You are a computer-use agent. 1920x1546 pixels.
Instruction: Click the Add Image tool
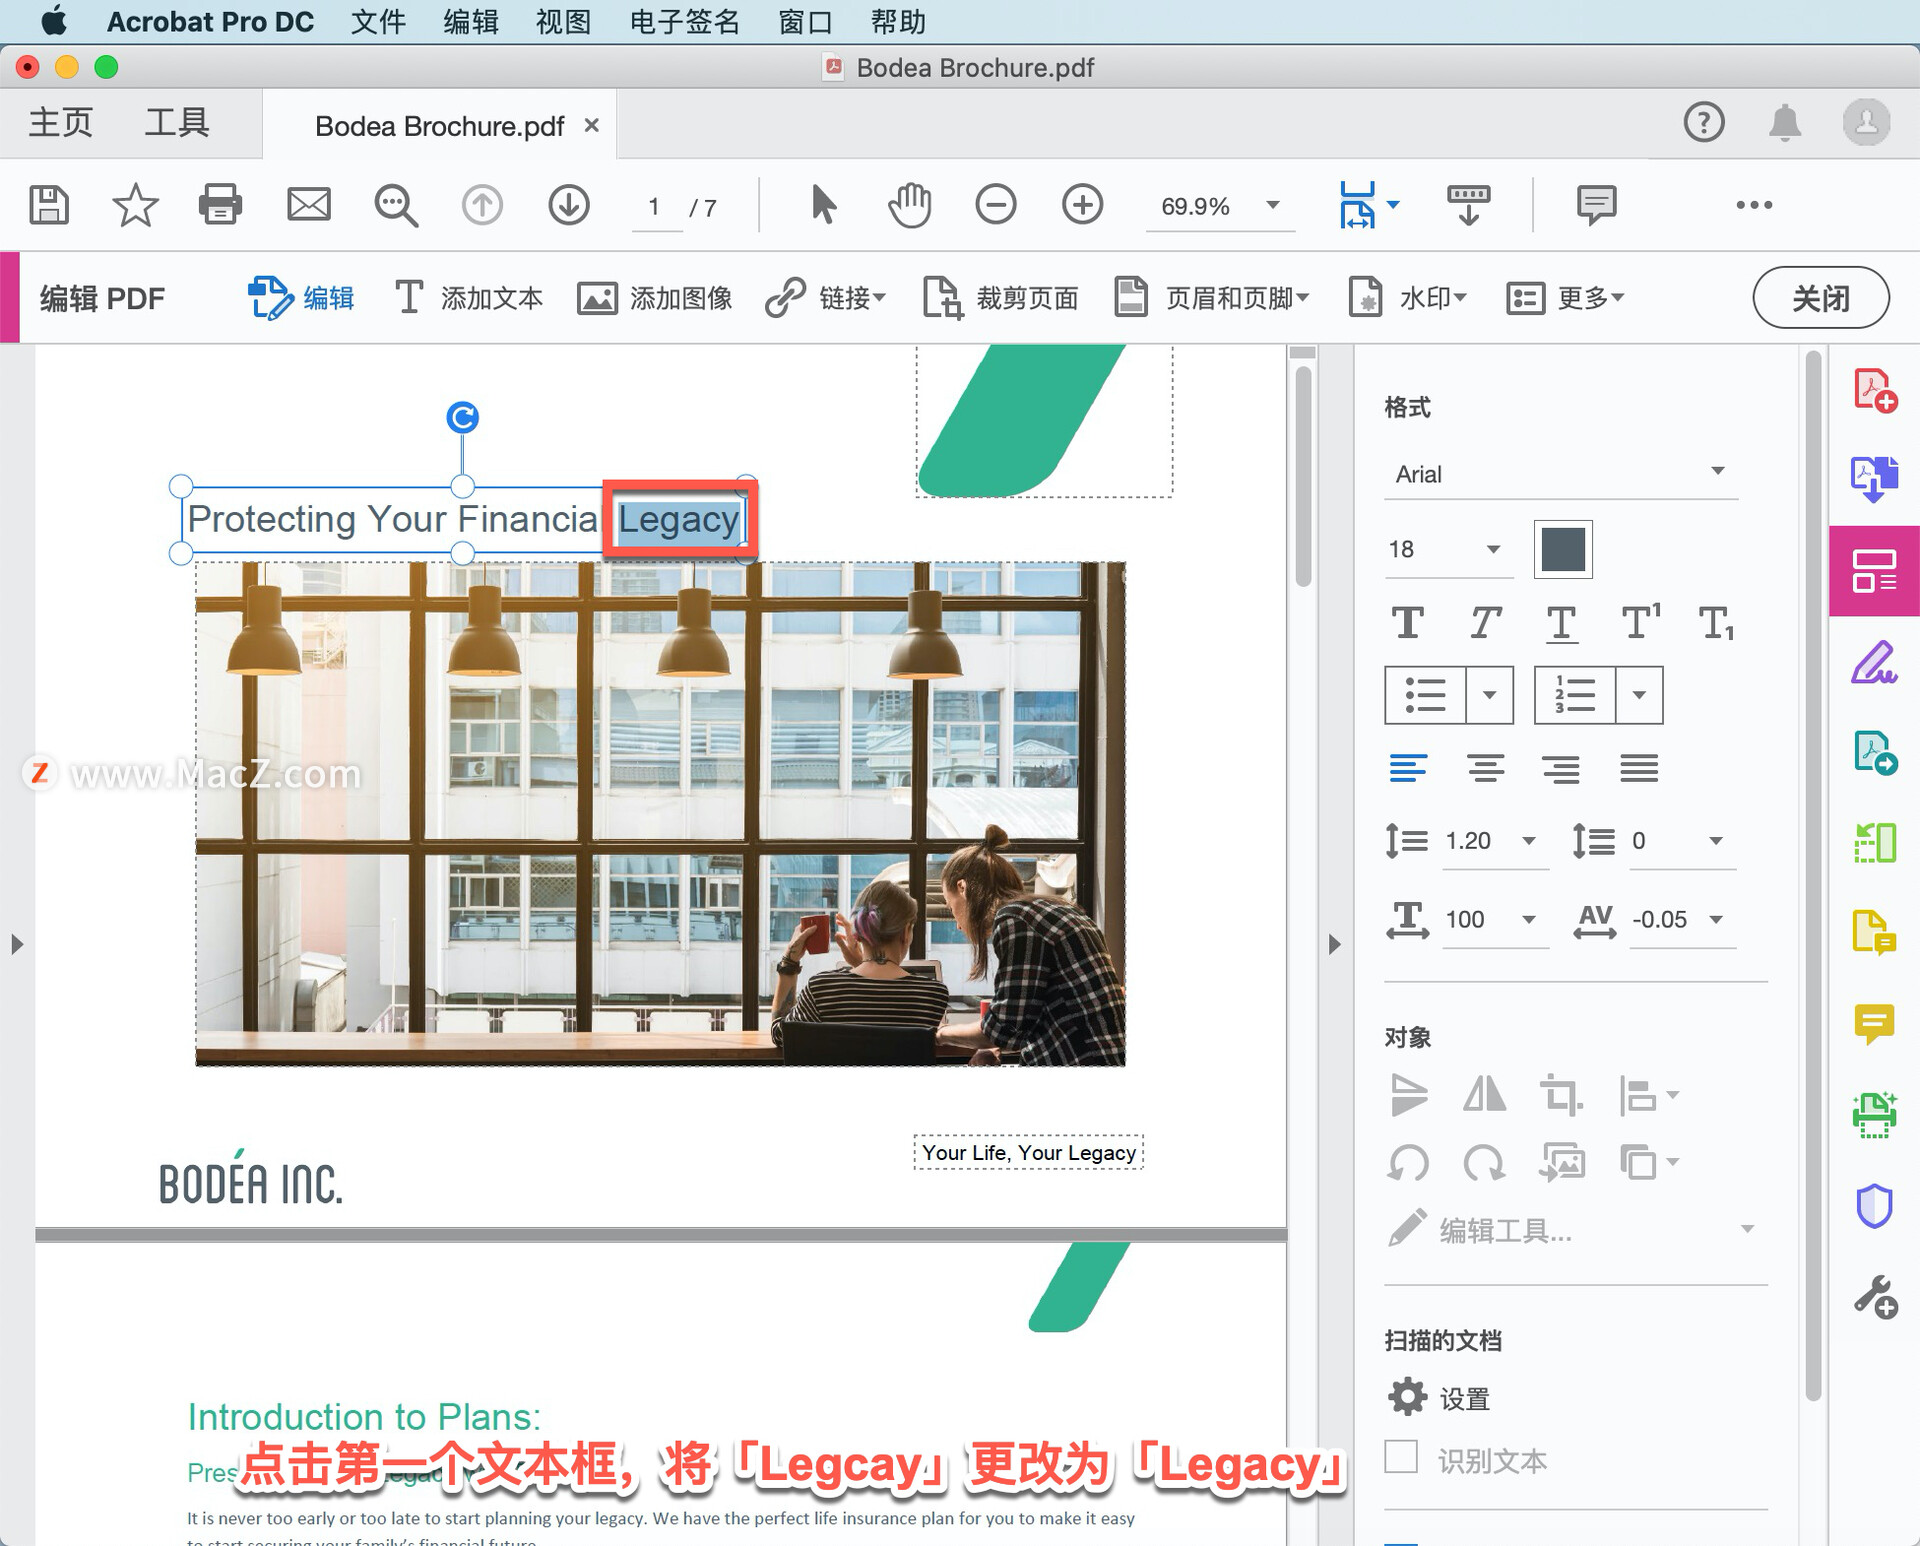click(655, 298)
